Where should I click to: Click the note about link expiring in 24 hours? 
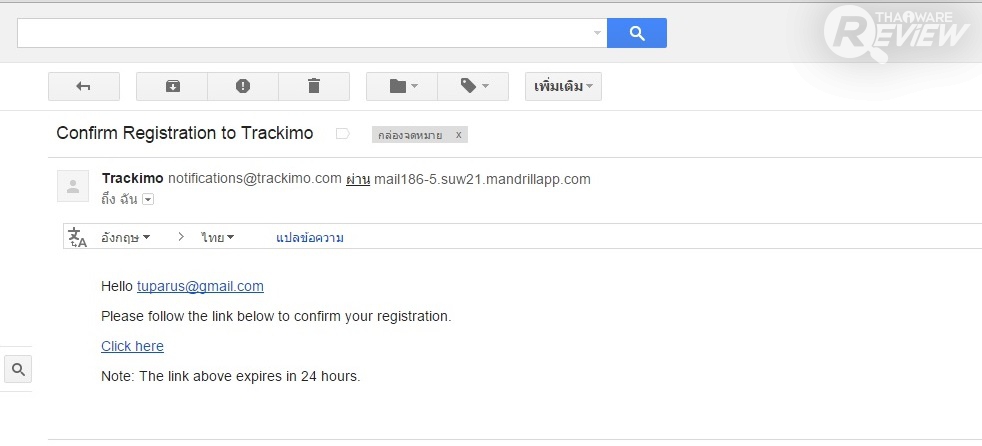click(x=230, y=376)
